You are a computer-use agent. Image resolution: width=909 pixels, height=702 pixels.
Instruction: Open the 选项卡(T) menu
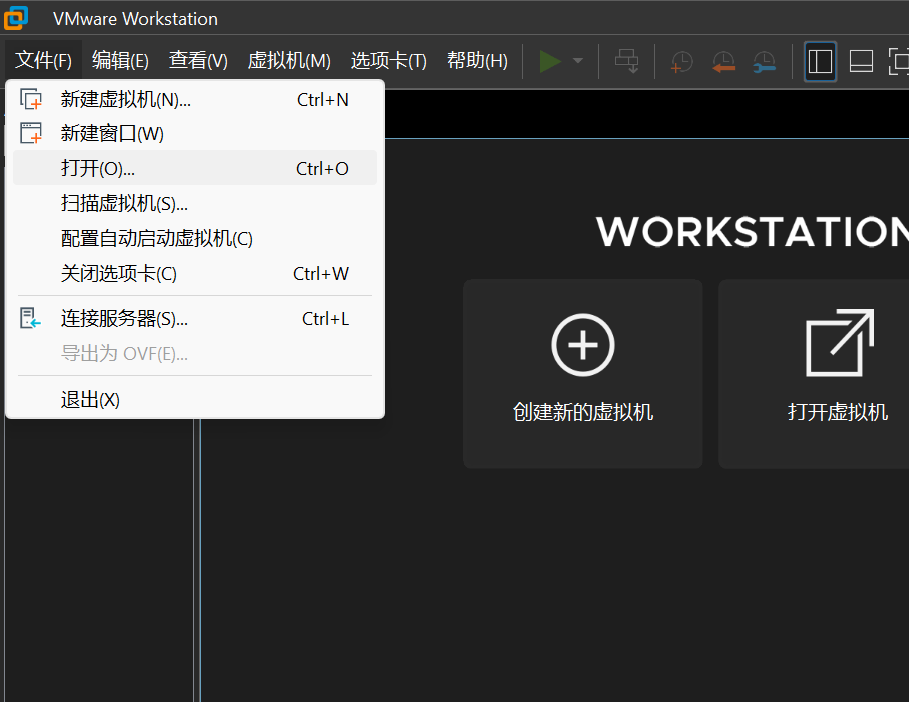pyautogui.click(x=388, y=61)
